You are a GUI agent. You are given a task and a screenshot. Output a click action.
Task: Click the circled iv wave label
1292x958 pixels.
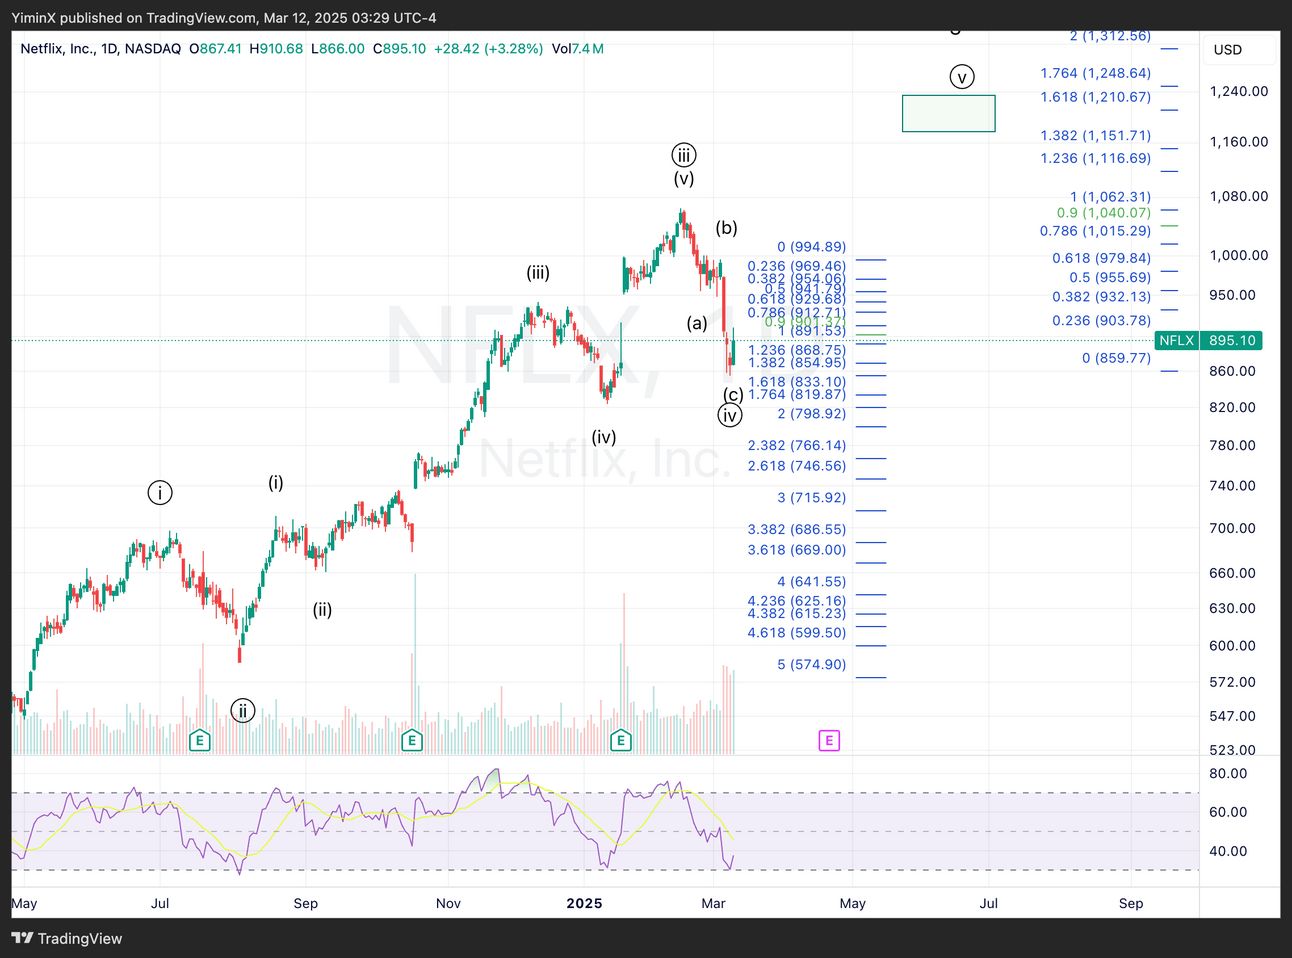coord(730,415)
